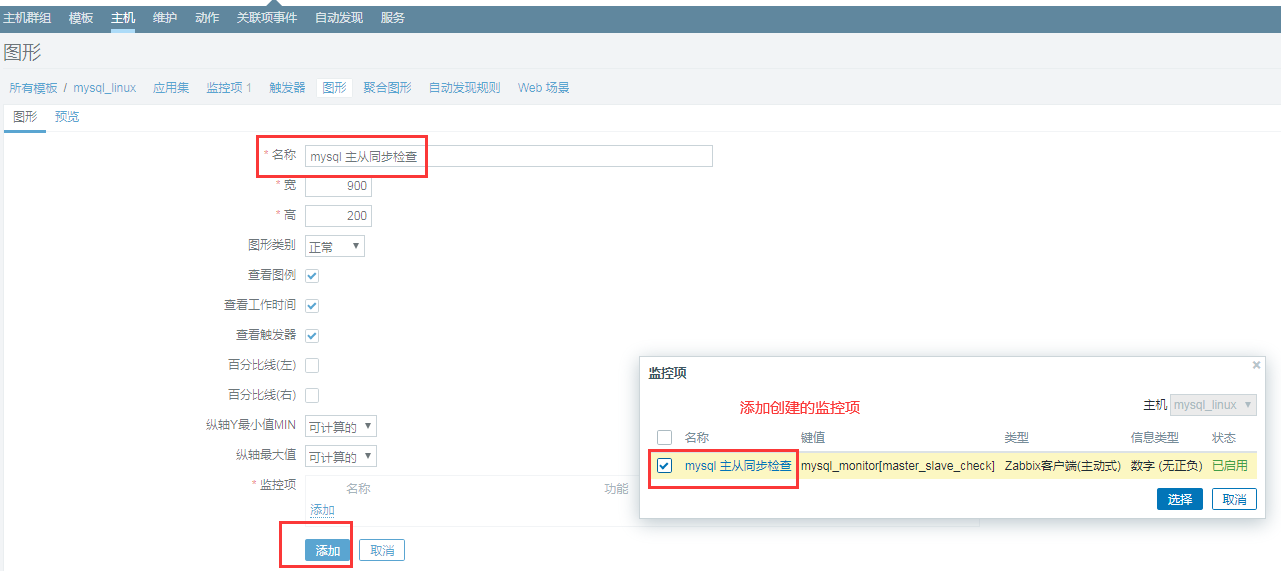
Task: Click 键值 column header in popup
Action: 813,438
